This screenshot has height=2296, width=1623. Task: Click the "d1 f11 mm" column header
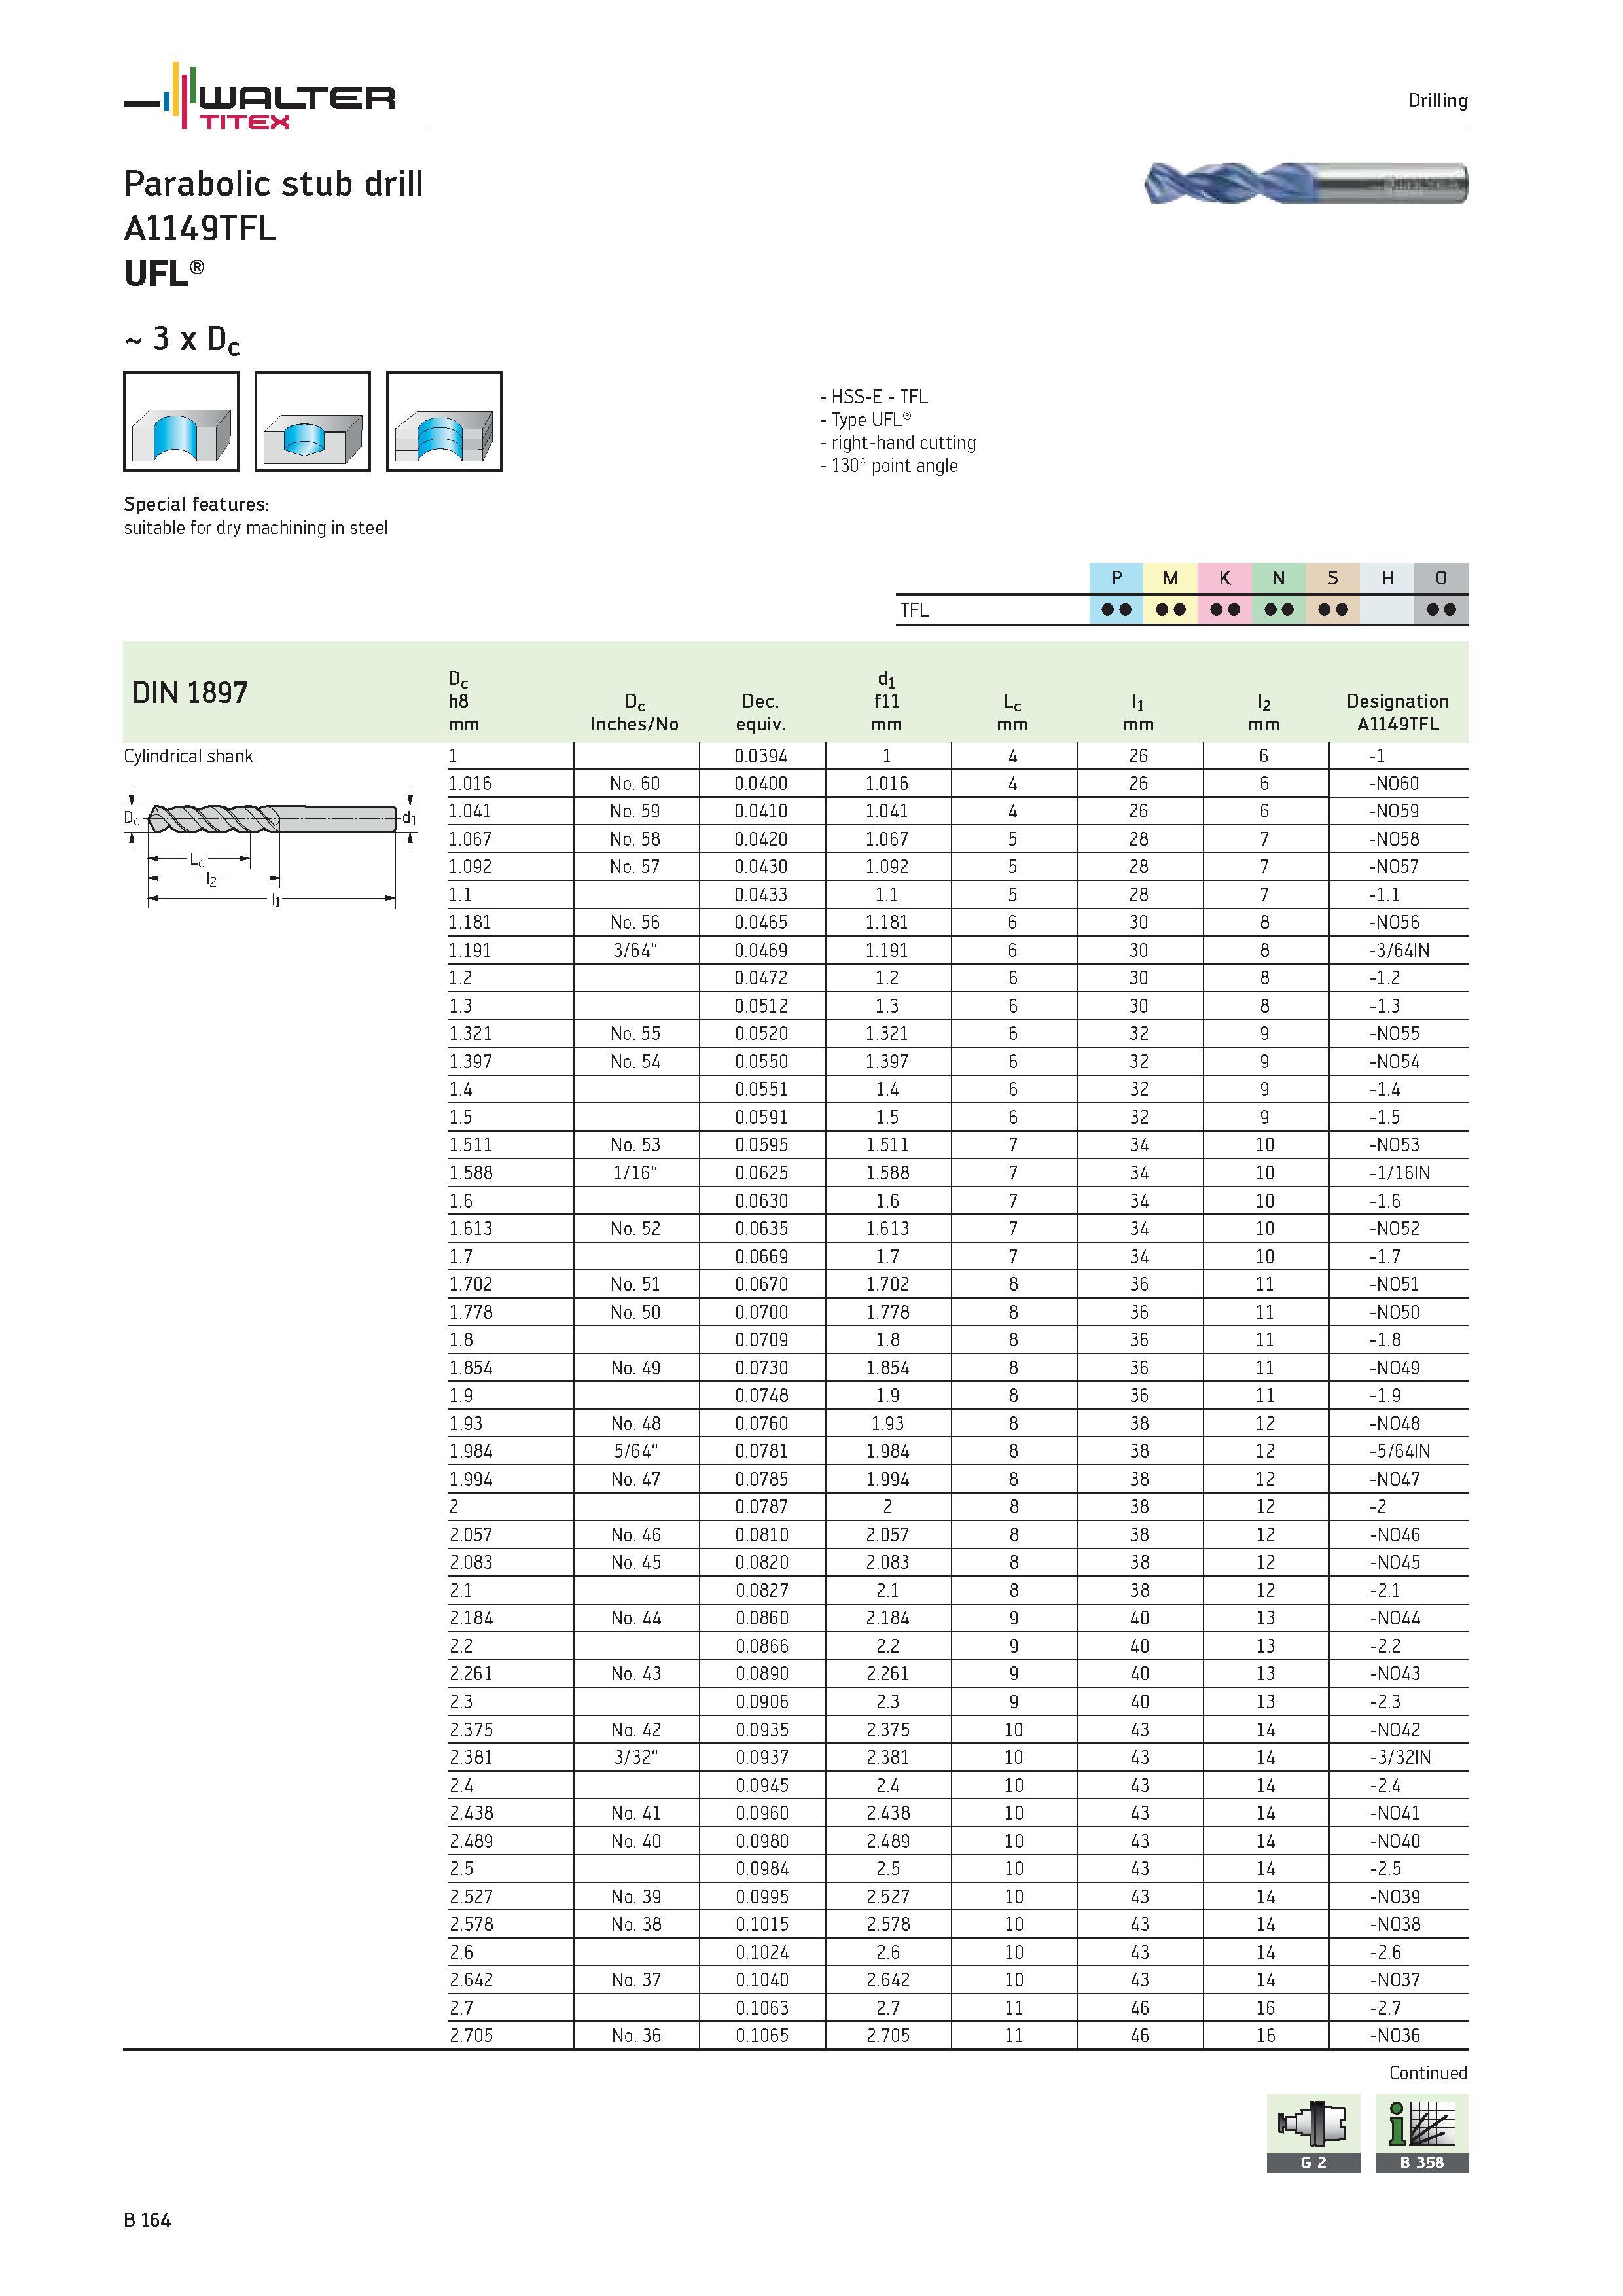coord(886,701)
